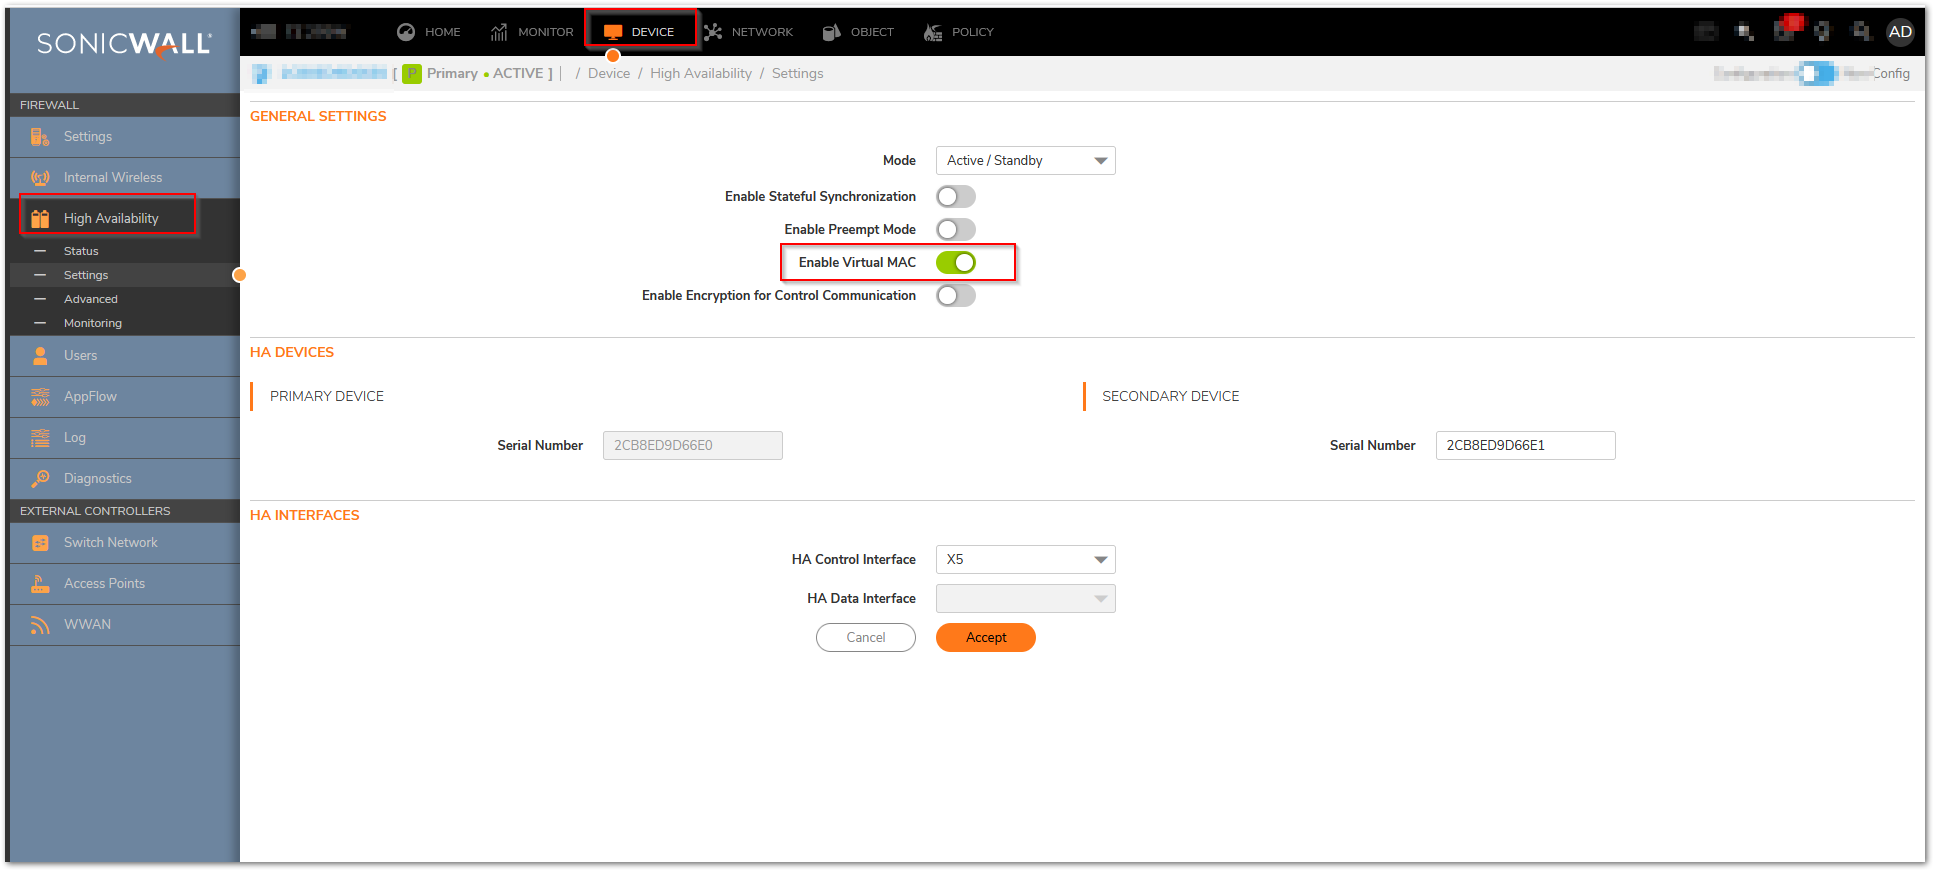Open notifications icon with red badge
This screenshot has width=1934, height=871.
click(x=1787, y=28)
